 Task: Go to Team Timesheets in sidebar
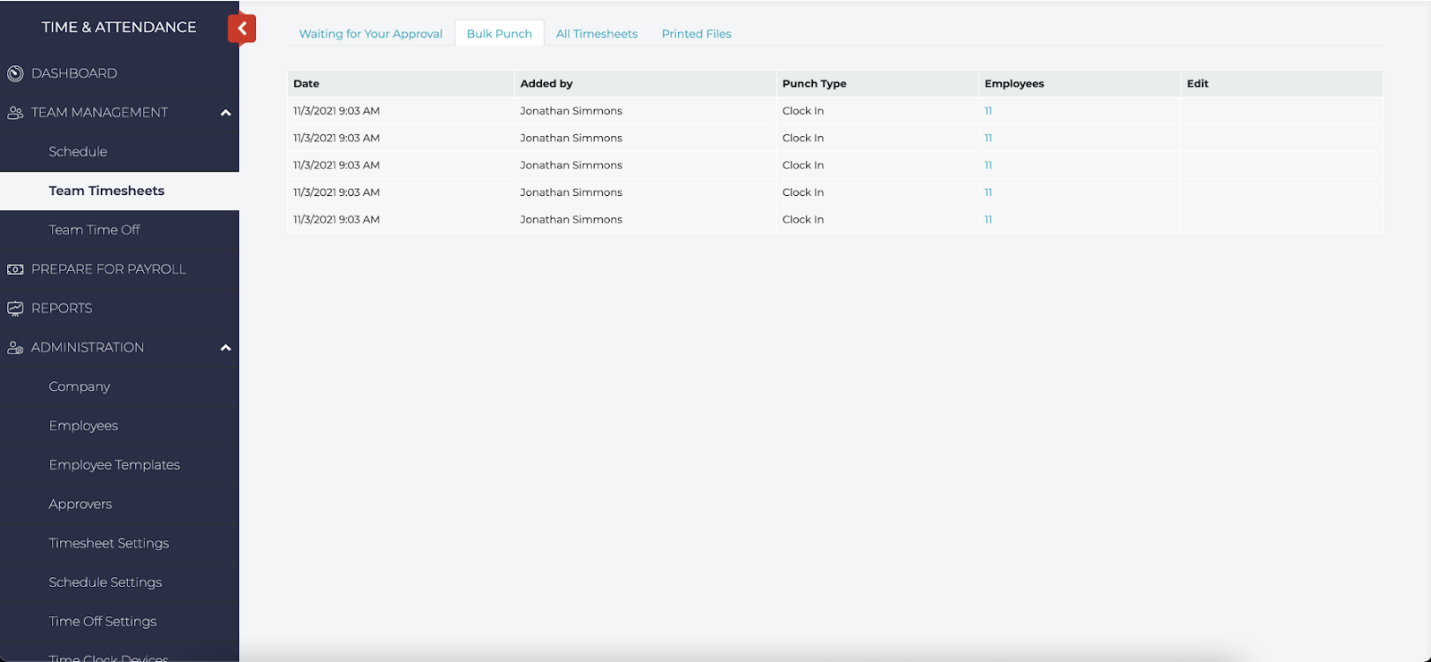point(107,190)
